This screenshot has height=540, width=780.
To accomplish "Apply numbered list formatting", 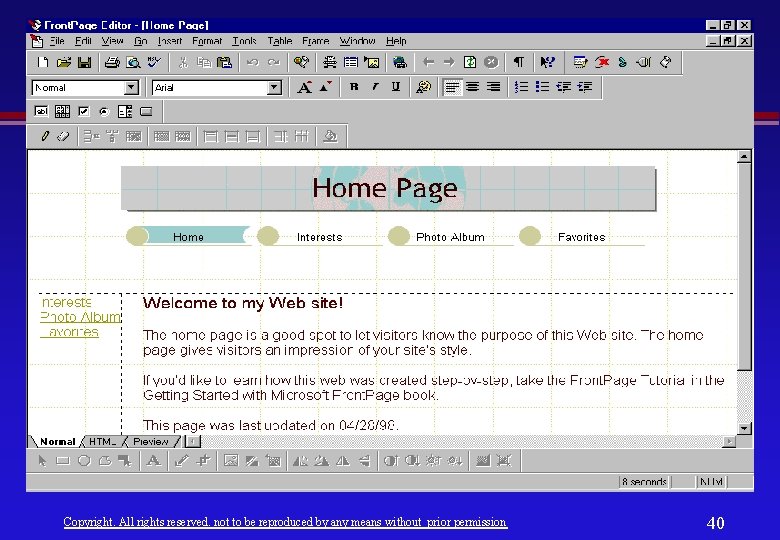I will click(521, 87).
